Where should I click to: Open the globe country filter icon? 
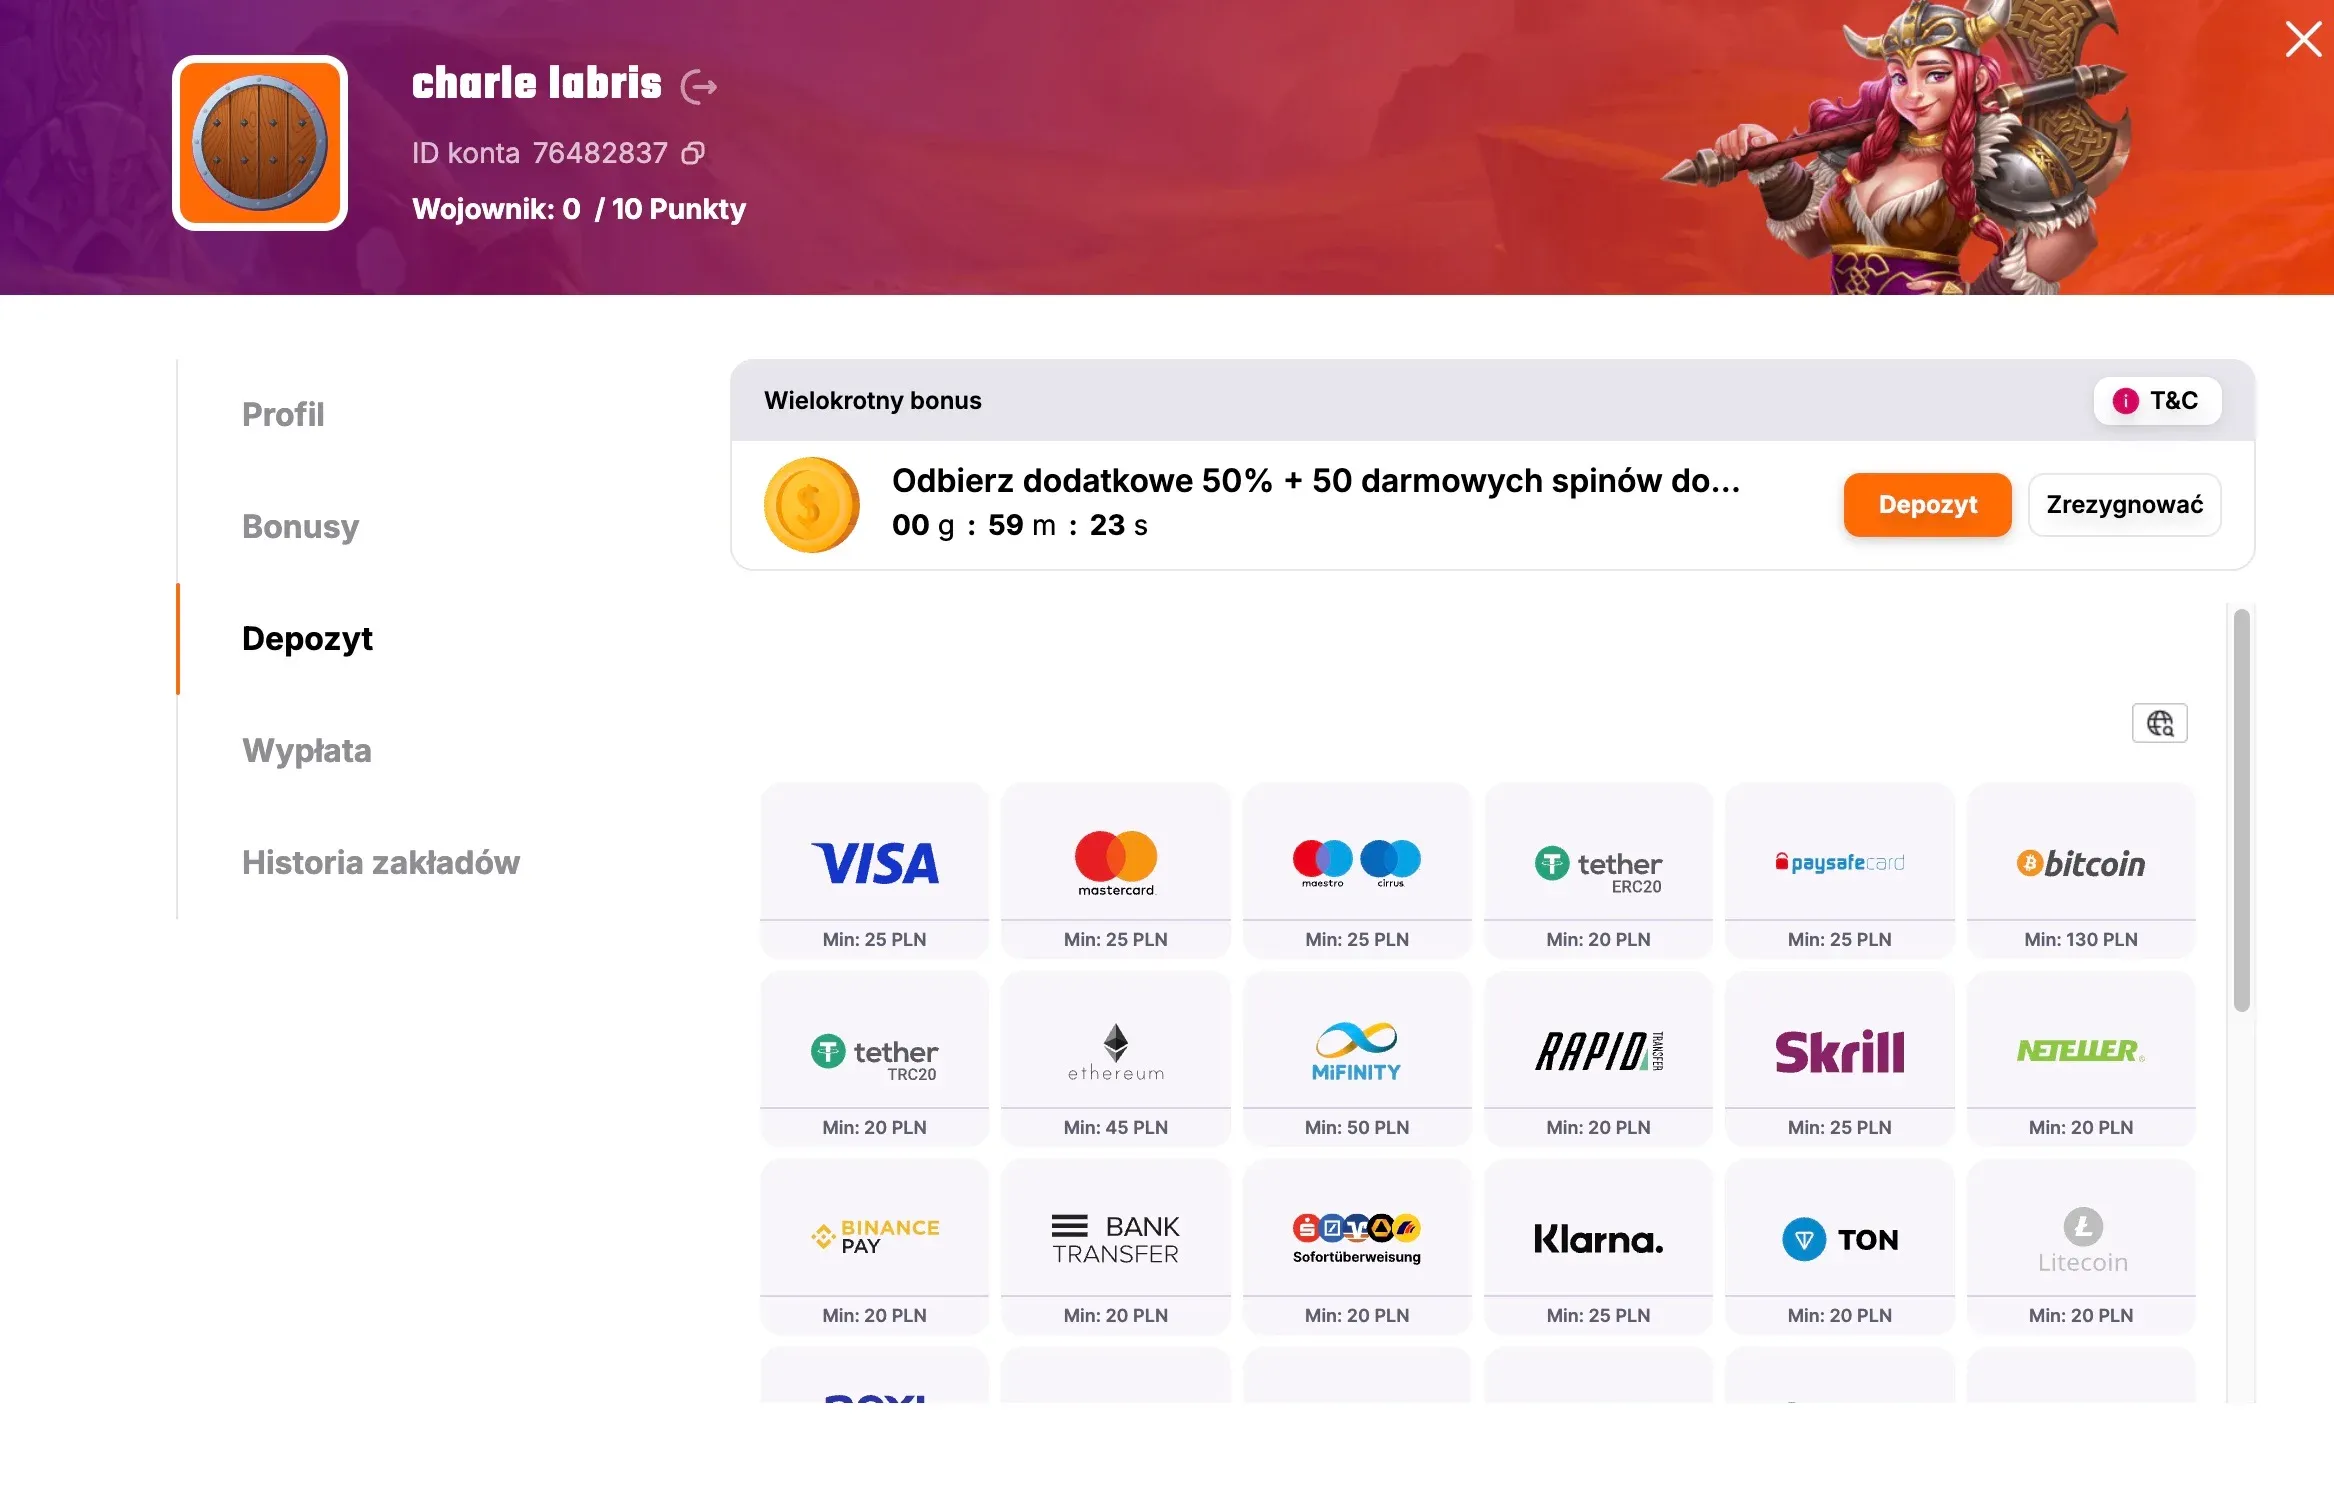[x=2159, y=723]
